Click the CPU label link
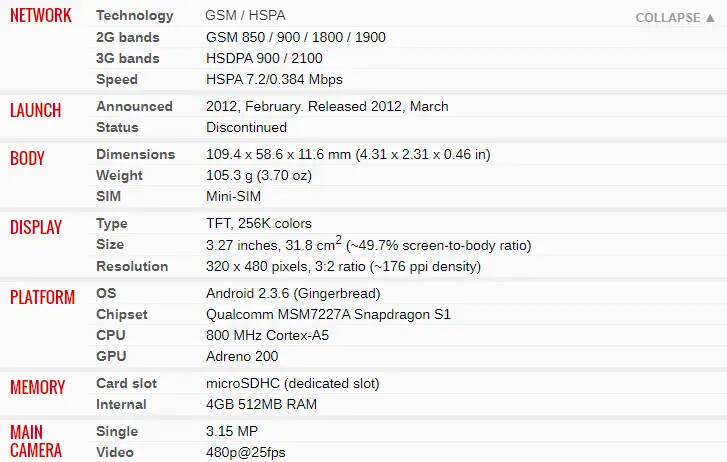Viewport: 727px width, 462px height. (110, 335)
